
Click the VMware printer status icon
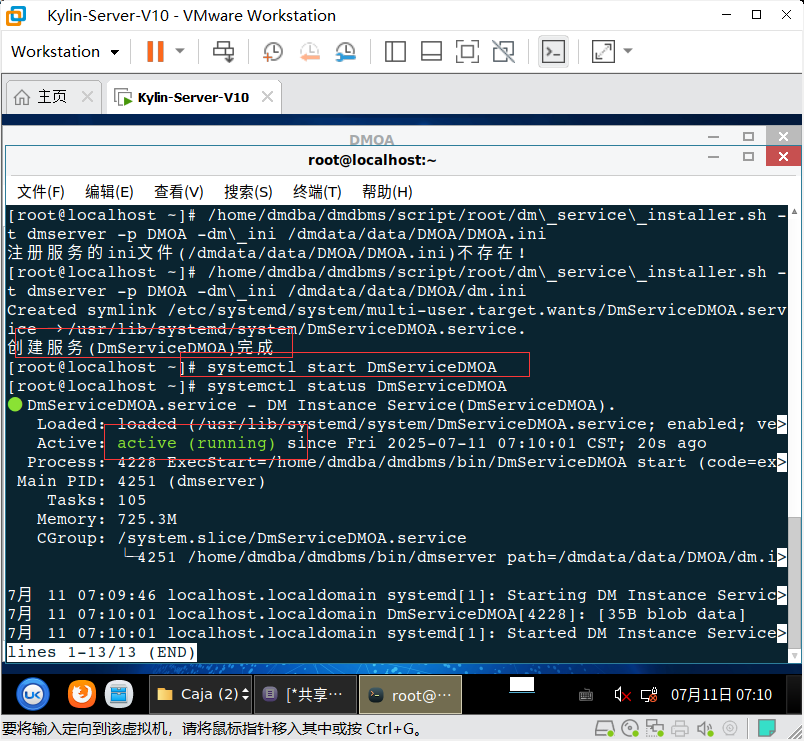680,728
